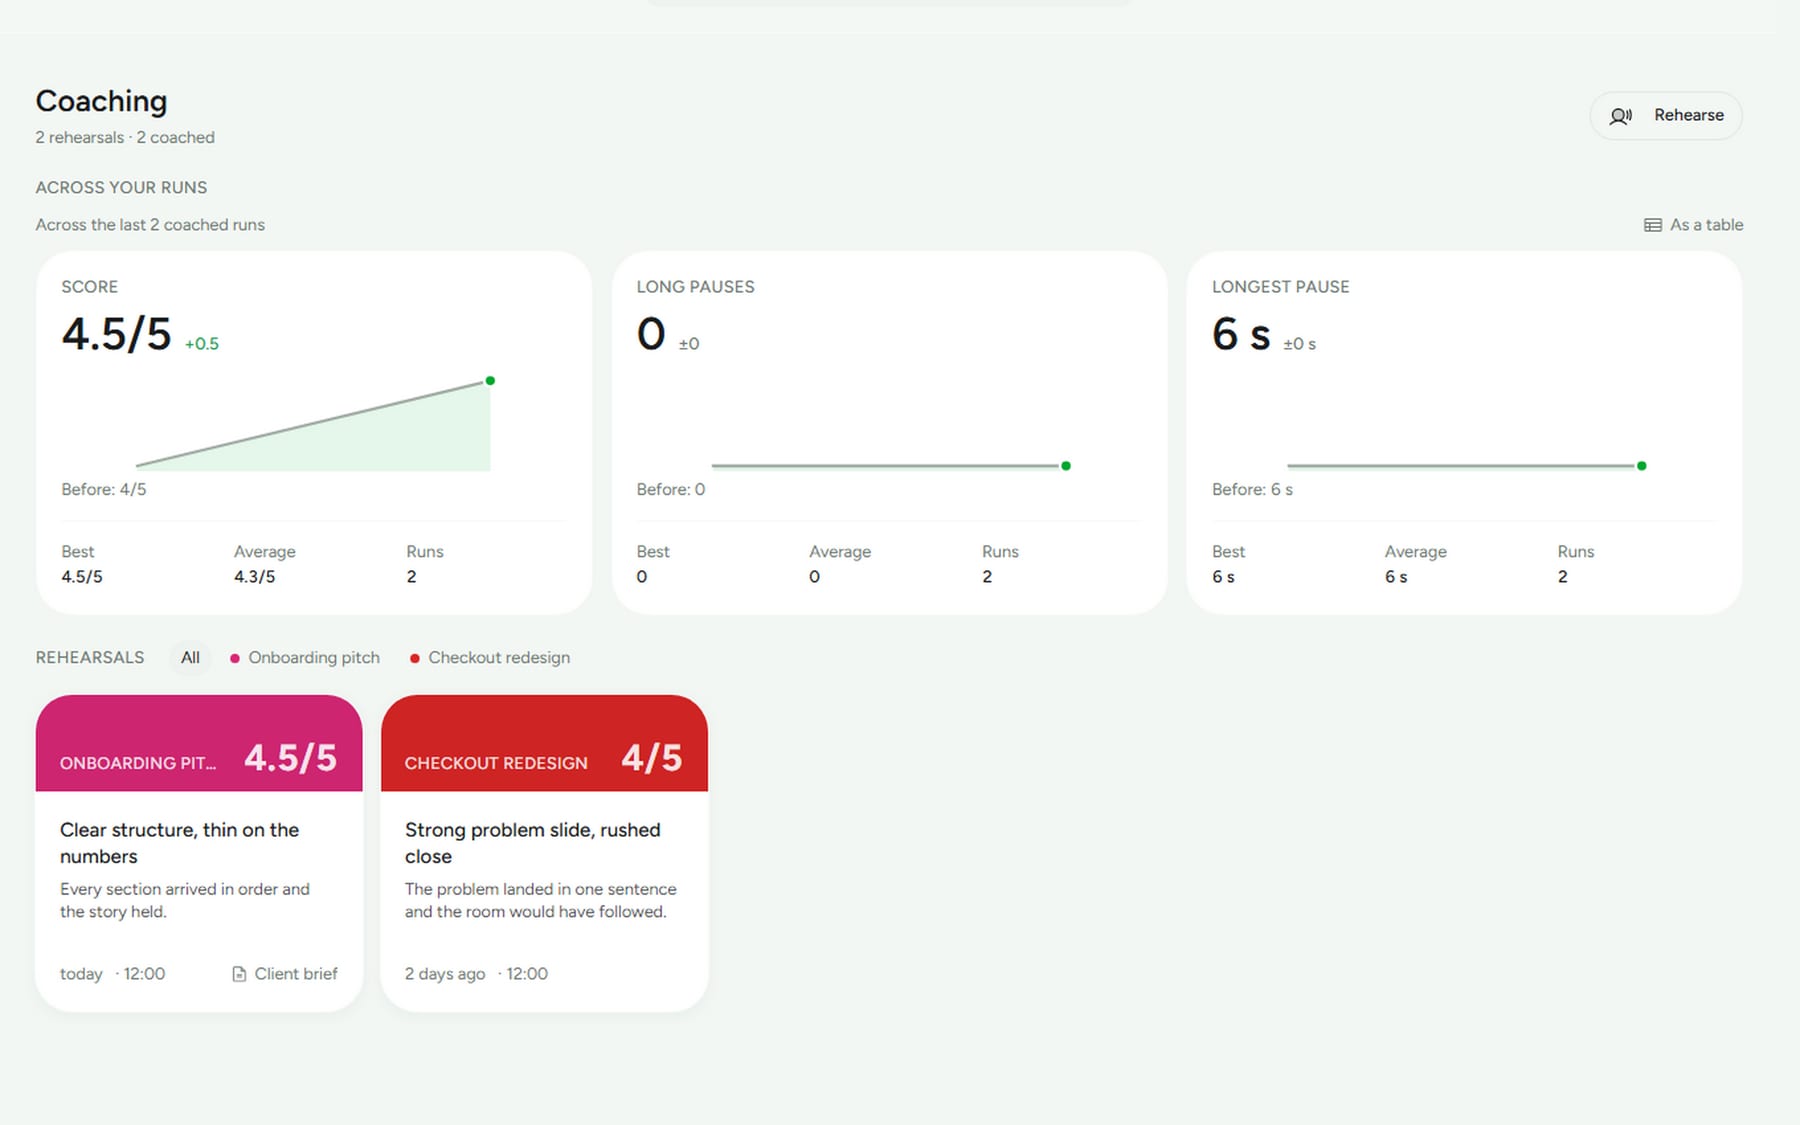Filter rehearsals by Checkout redesign

(x=490, y=657)
